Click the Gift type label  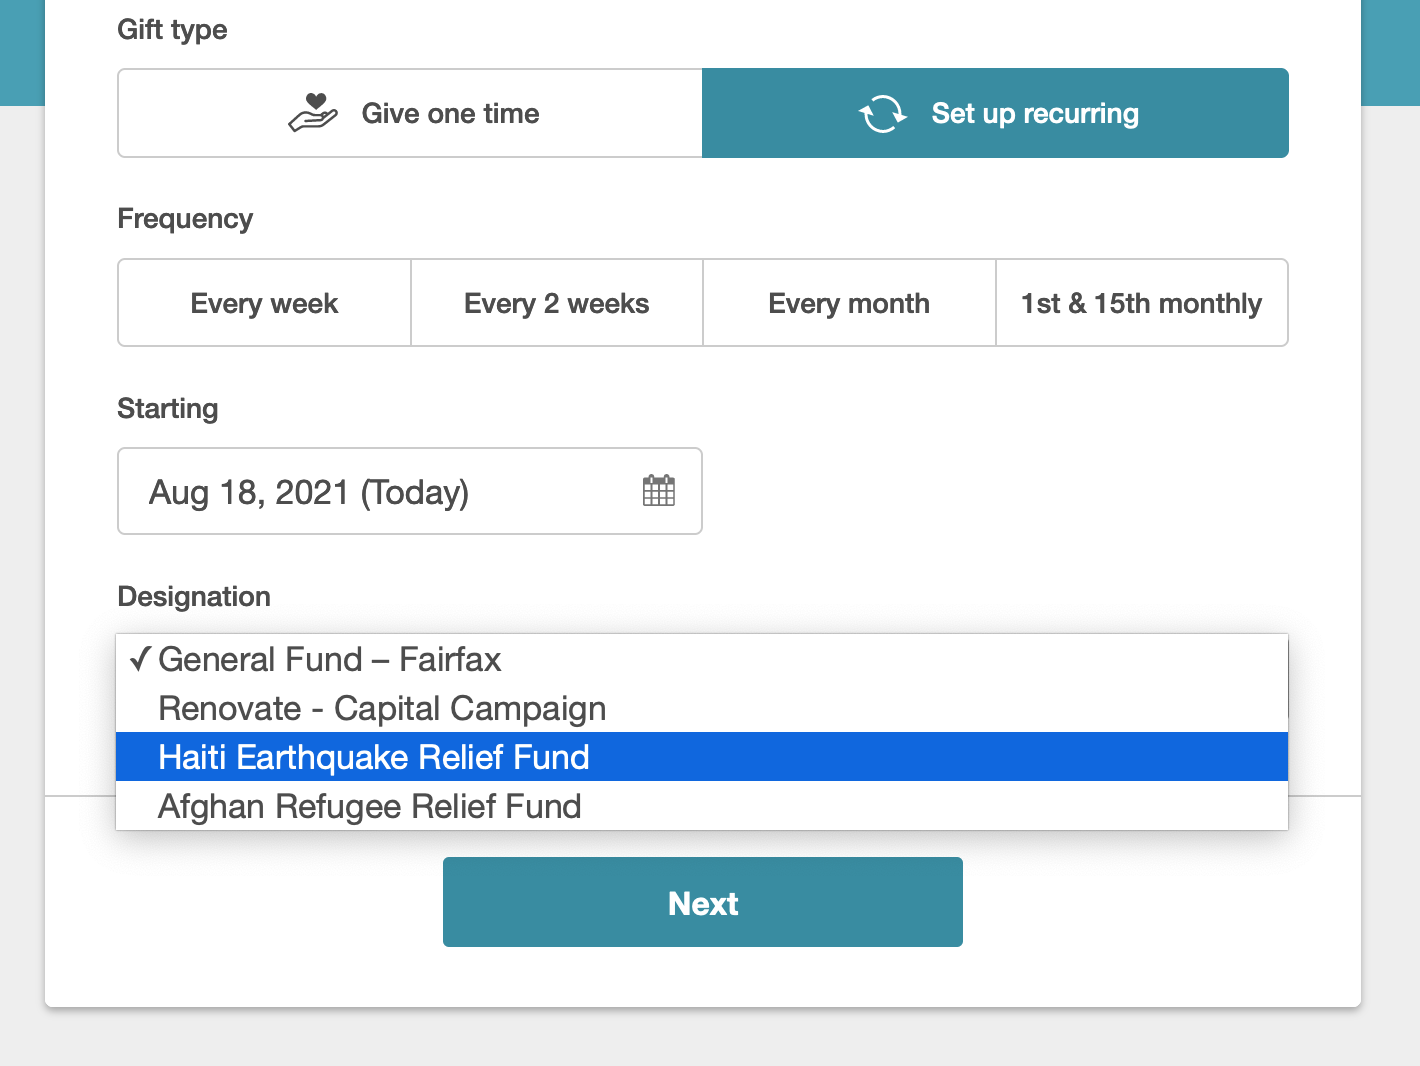(172, 30)
